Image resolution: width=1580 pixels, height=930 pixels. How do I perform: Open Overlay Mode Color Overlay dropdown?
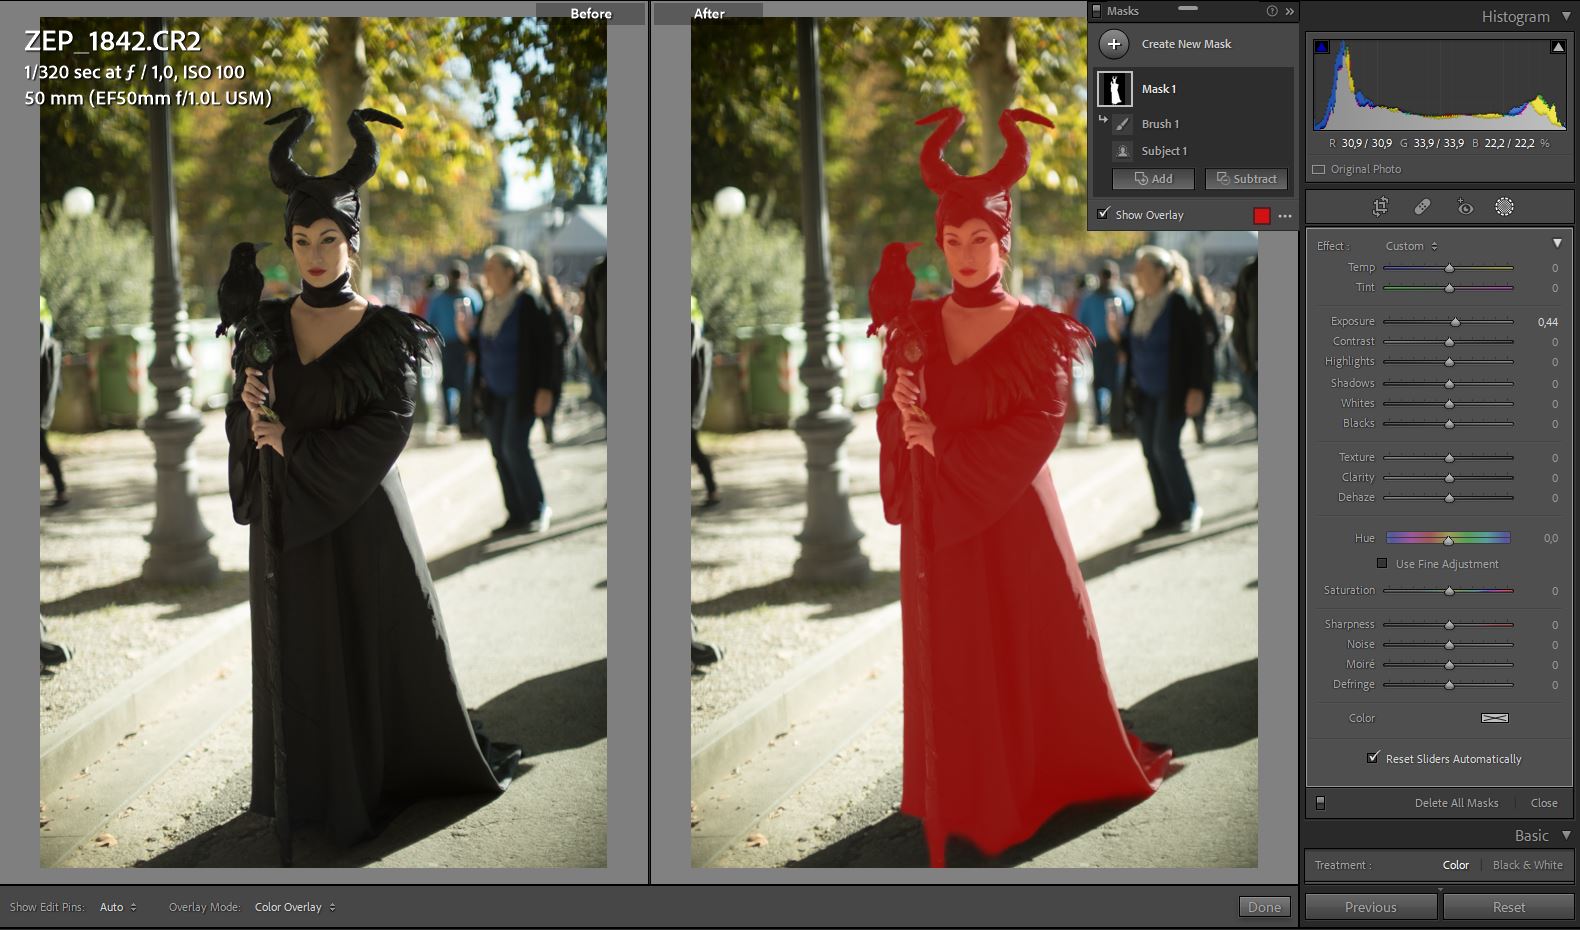pyautogui.click(x=295, y=907)
